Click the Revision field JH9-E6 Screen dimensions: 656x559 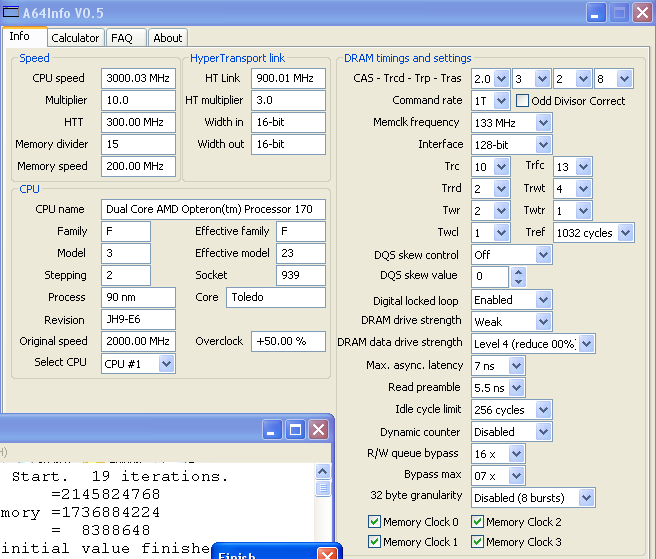point(138,320)
